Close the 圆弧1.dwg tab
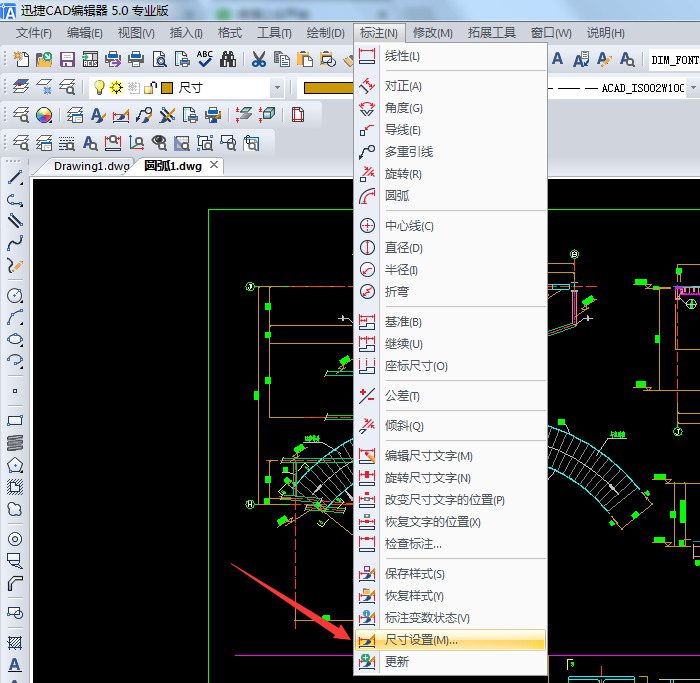 (214, 165)
